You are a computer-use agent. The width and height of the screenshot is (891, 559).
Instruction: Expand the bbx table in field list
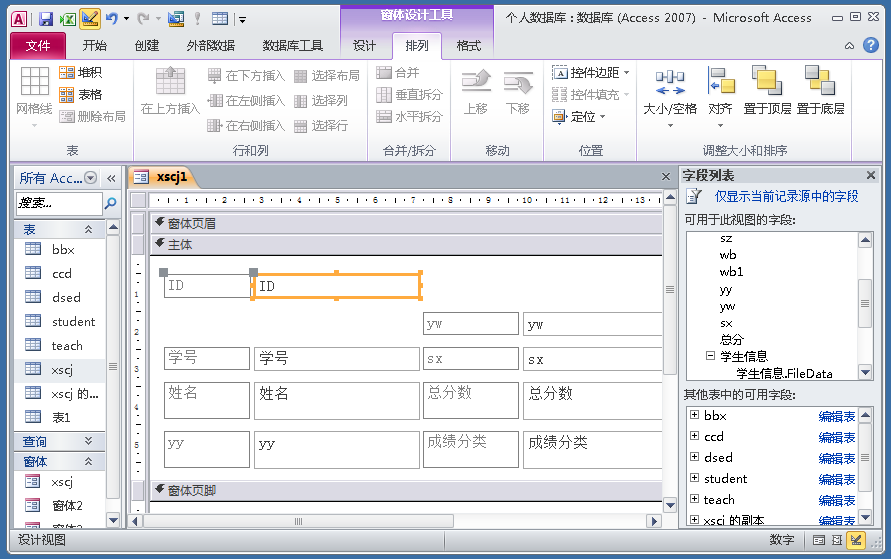point(694,415)
